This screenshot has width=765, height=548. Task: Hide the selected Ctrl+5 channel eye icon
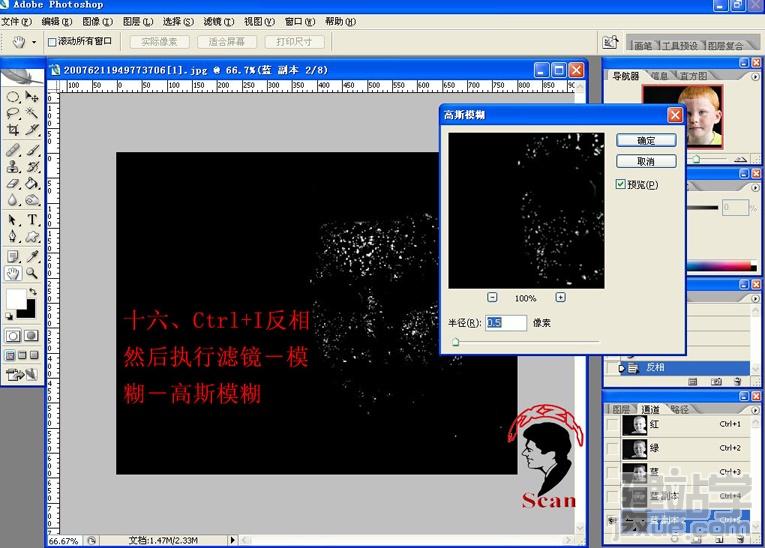point(612,521)
